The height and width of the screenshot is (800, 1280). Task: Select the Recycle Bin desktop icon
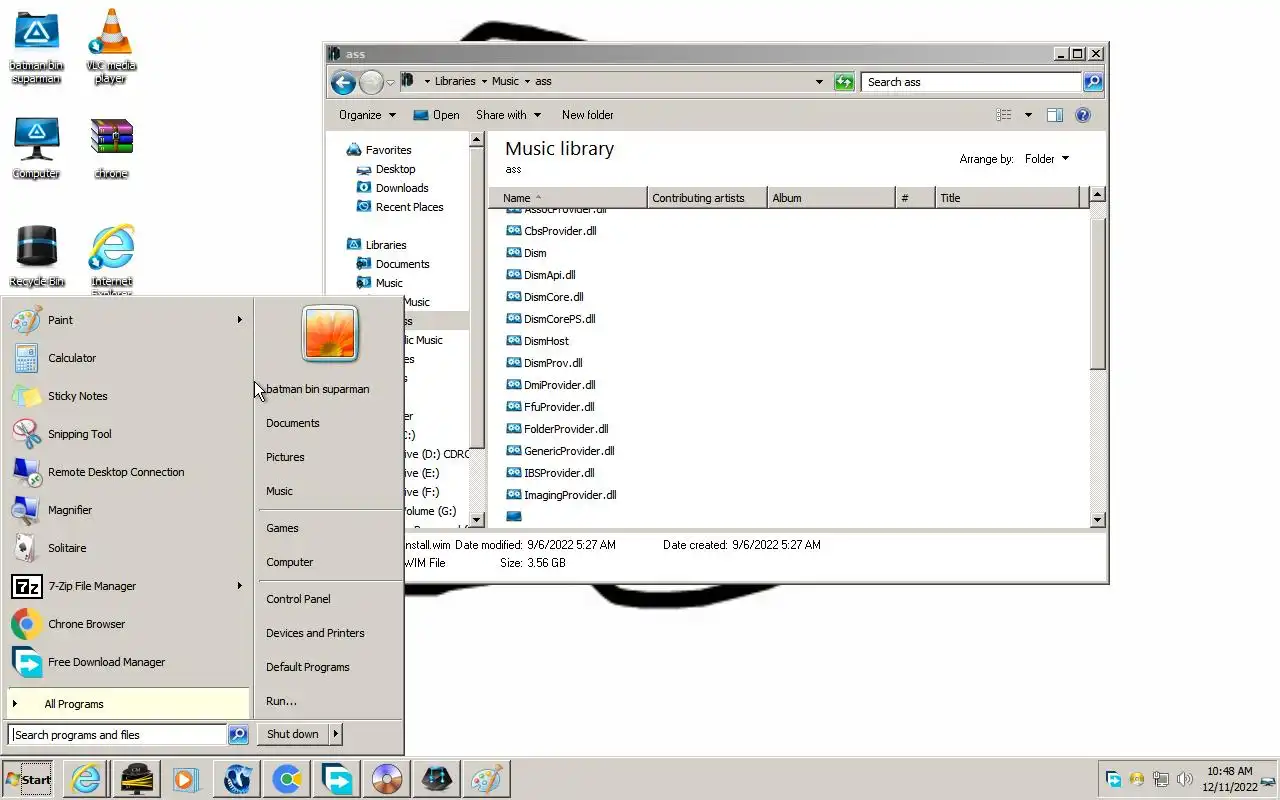click(37, 256)
